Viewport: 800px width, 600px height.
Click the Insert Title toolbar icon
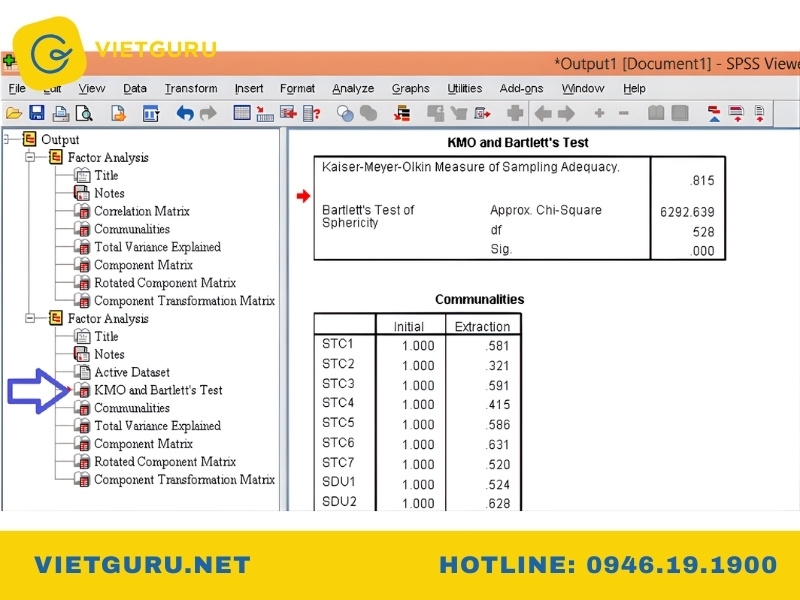[737, 113]
